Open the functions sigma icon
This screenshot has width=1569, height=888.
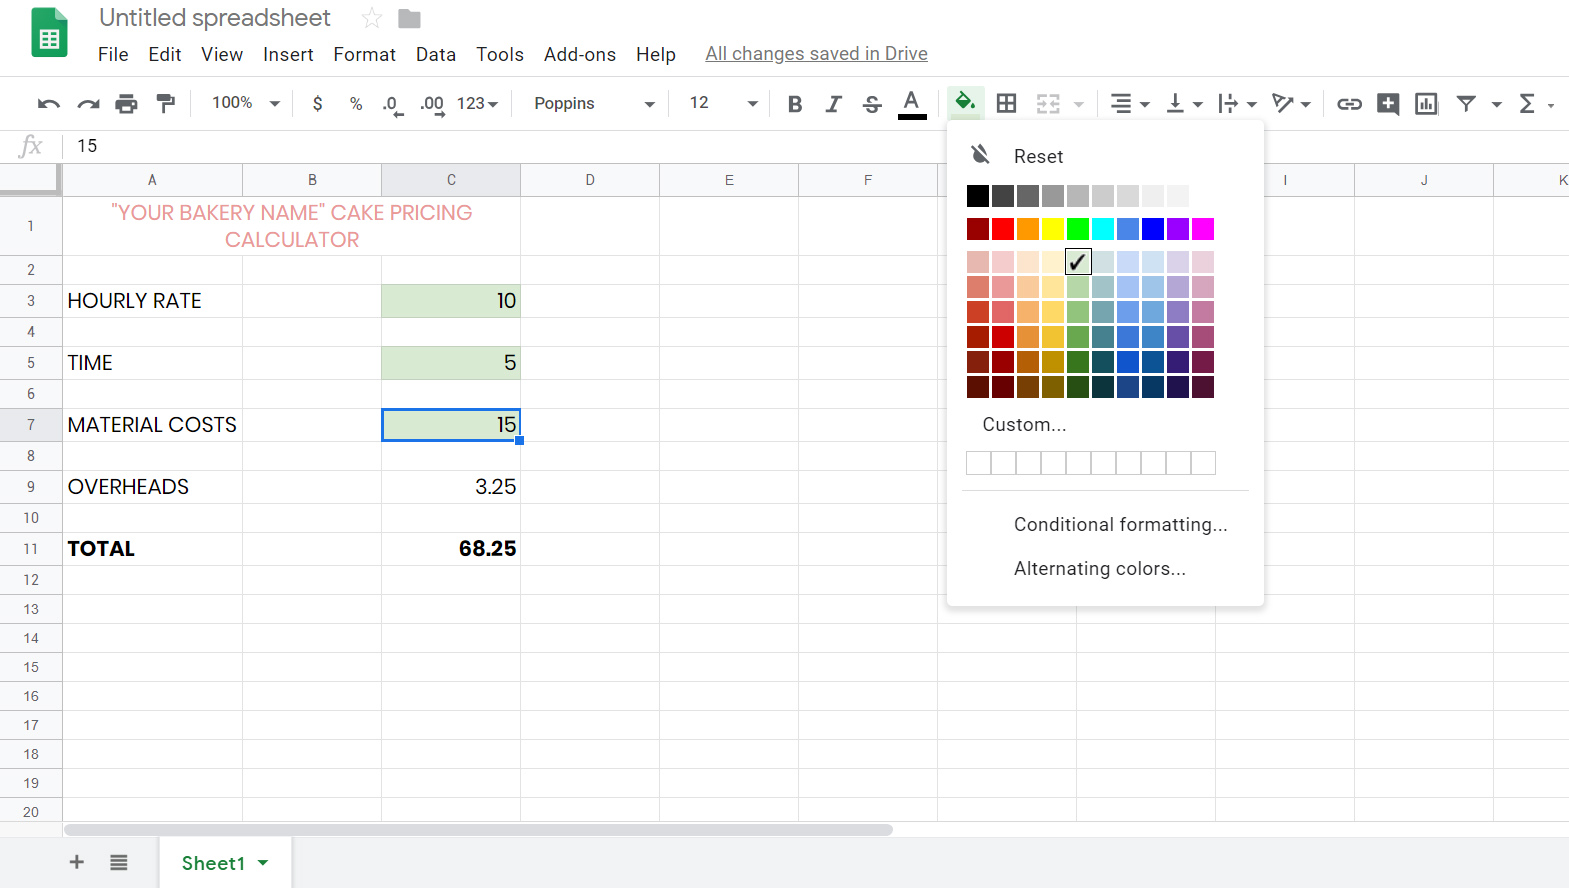tap(1527, 103)
